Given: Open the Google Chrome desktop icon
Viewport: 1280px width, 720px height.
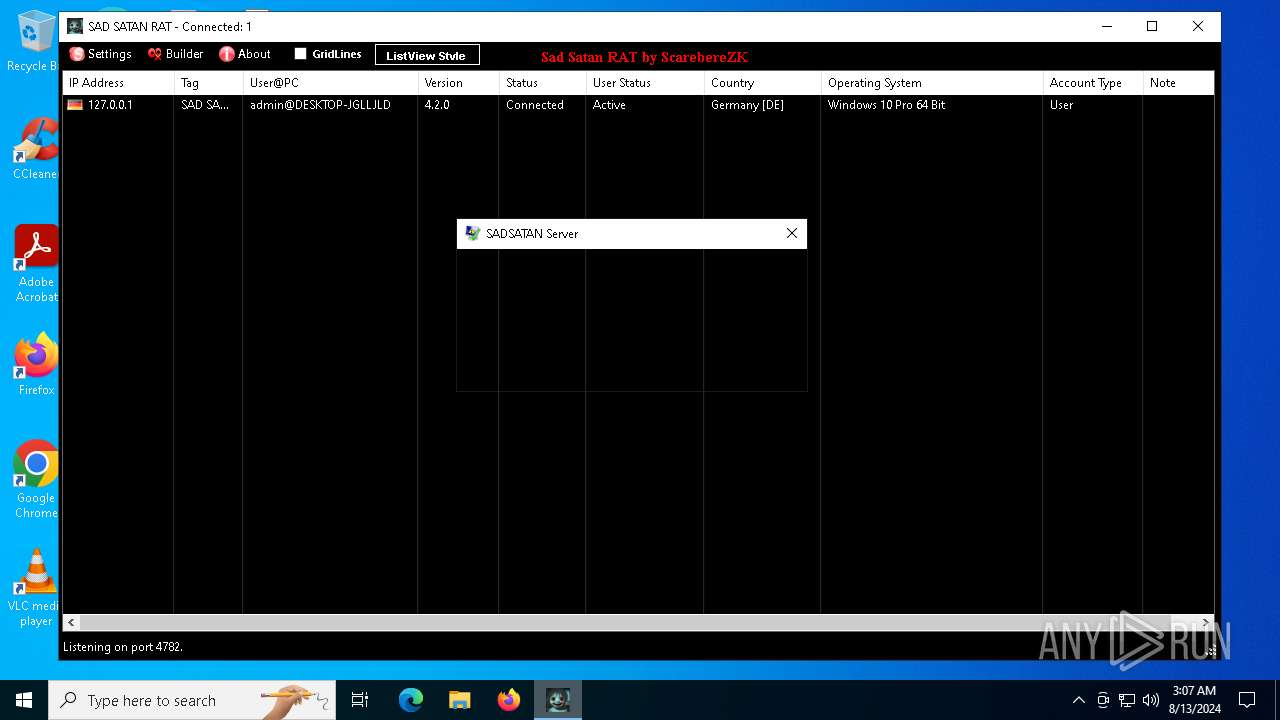Looking at the screenshot, I should coord(36,479).
